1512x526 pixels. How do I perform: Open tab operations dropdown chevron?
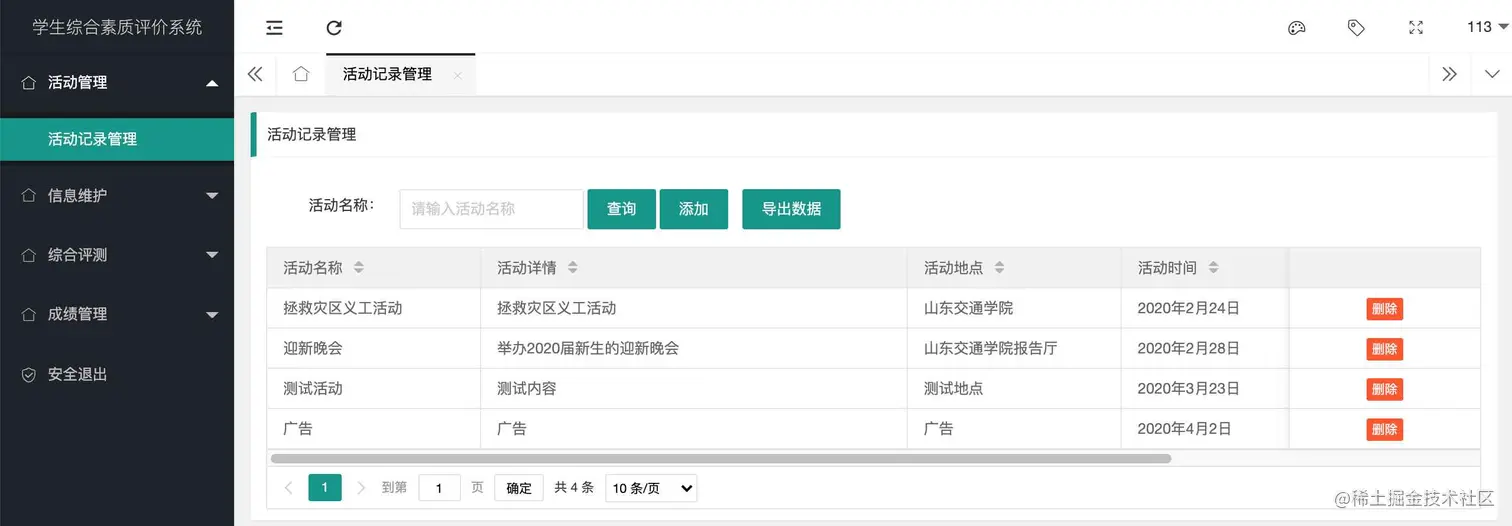coord(1492,74)
